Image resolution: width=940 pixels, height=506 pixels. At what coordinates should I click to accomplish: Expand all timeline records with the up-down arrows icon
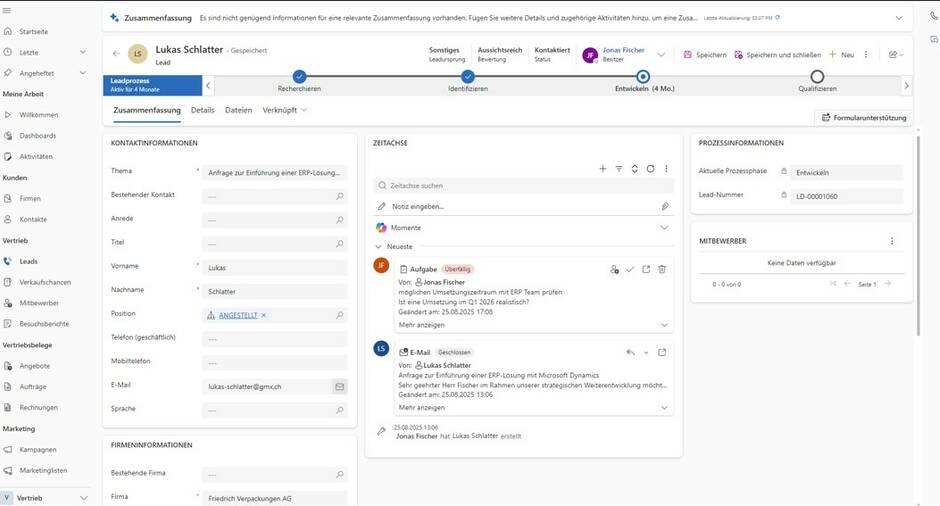click(634, 169)
